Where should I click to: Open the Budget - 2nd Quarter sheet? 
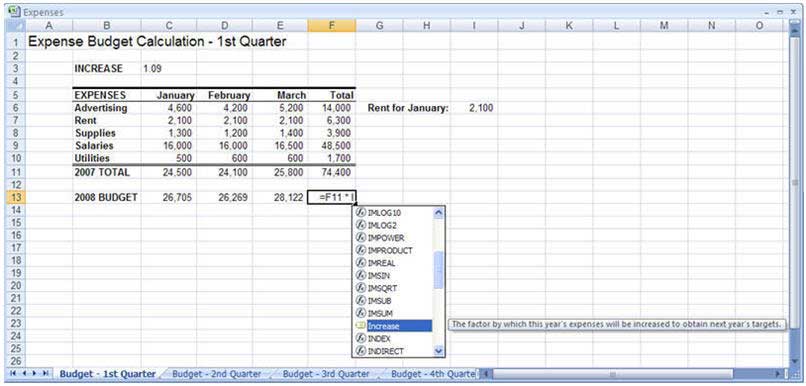216,374
